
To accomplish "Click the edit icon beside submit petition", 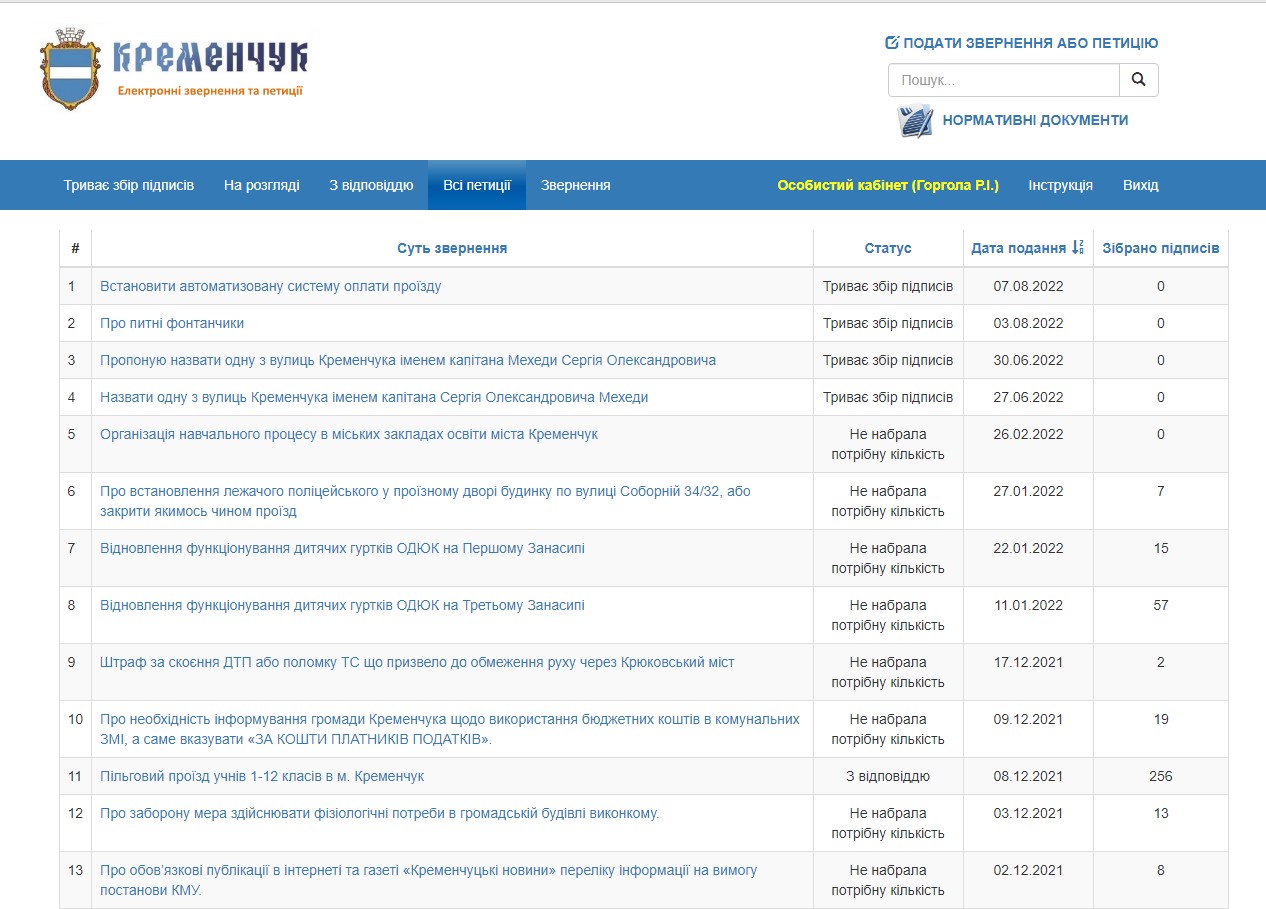I will (892, 43).
